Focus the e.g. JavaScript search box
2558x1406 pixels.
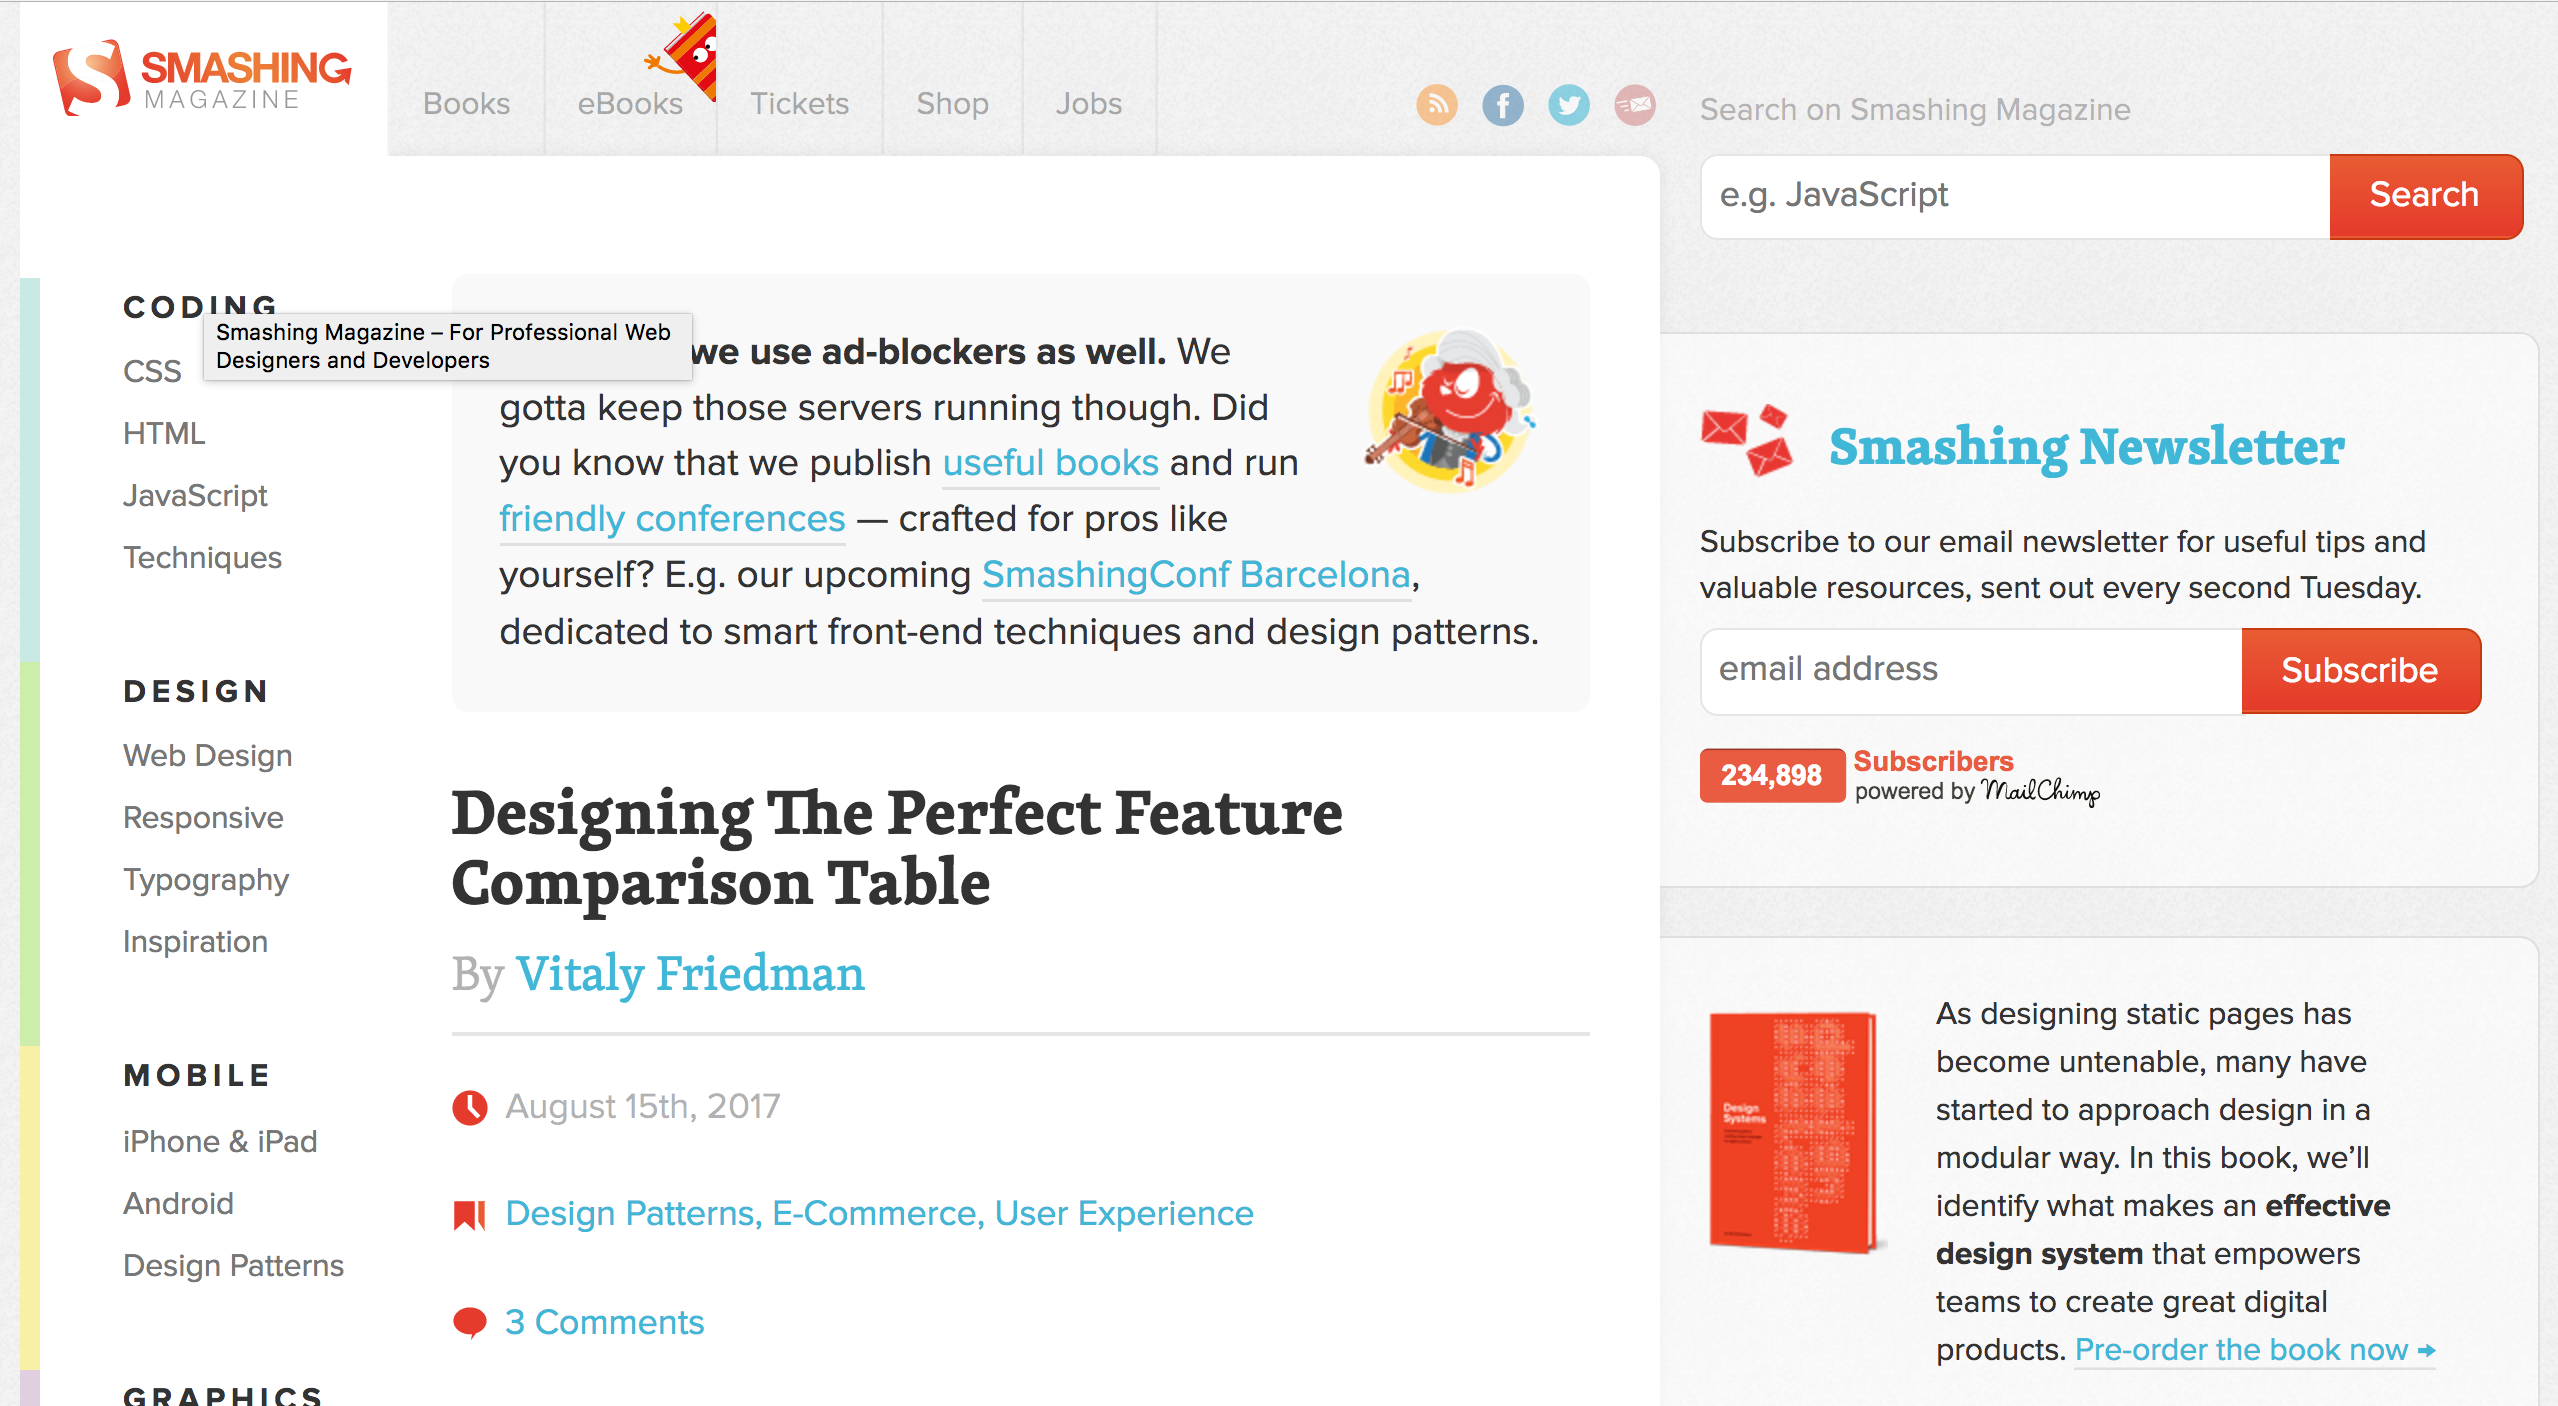point(2015,196)
